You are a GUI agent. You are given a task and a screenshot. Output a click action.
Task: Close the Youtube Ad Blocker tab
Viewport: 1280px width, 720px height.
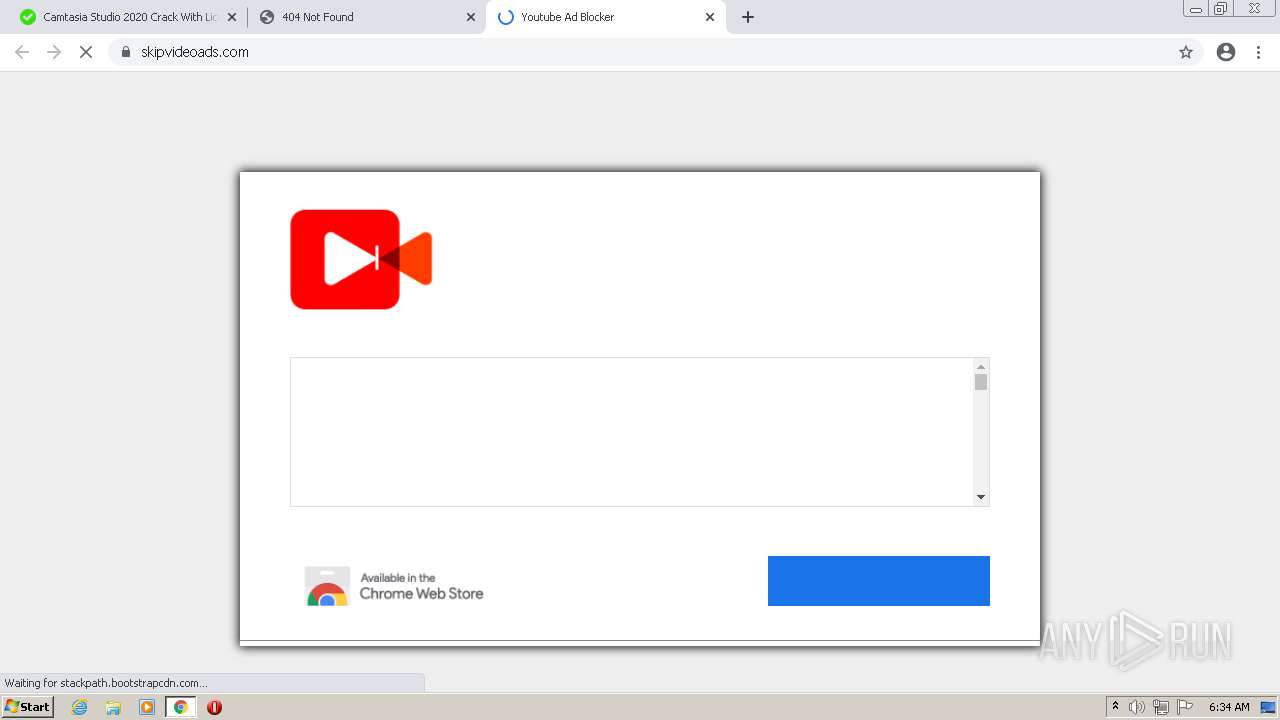(710, 17)
